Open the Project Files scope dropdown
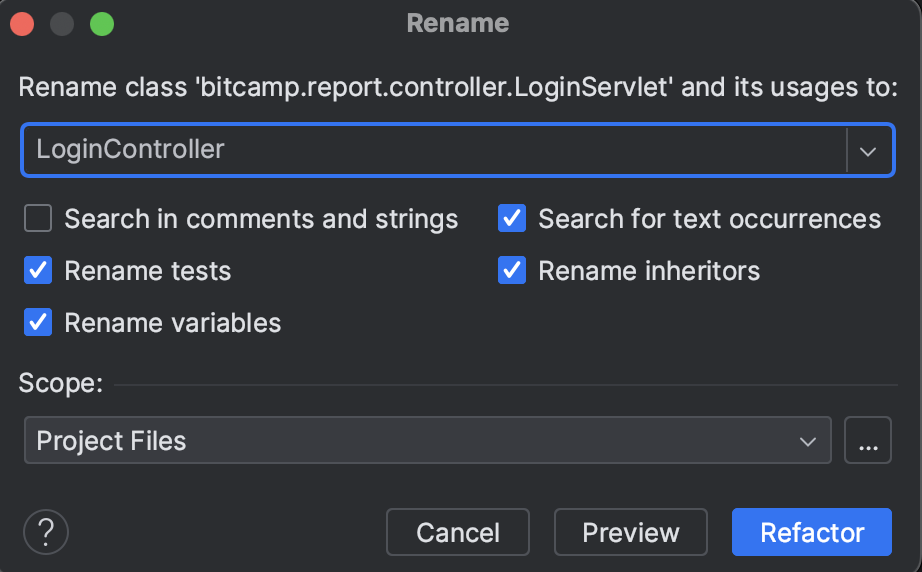This screenshot has width=922, height=572. tap(427, 440)
